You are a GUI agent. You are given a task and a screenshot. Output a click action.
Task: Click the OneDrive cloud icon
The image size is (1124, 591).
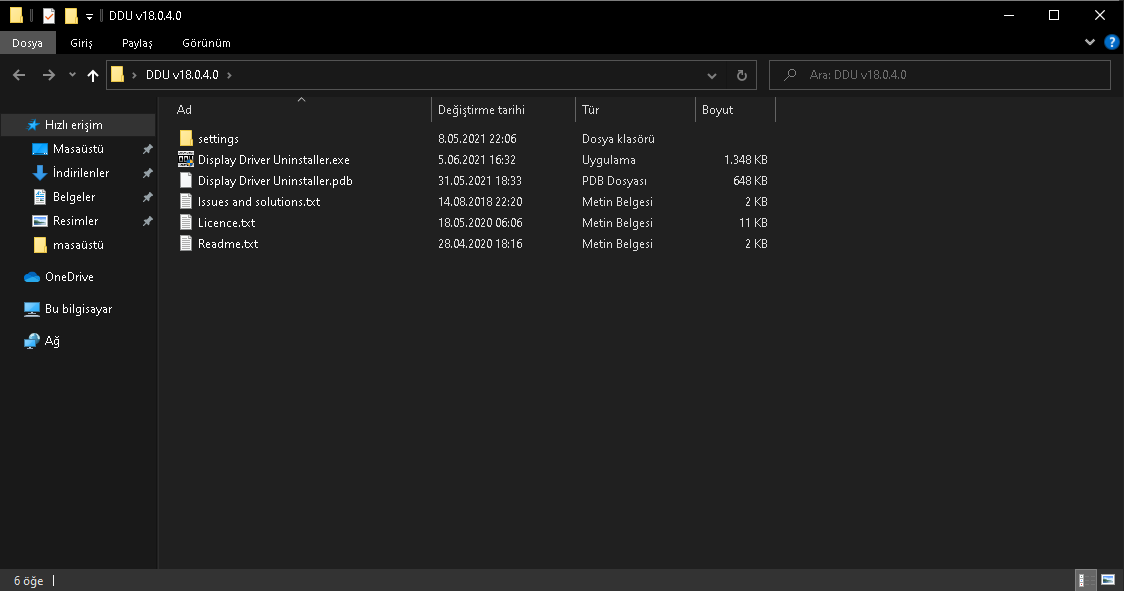[32, 277]
